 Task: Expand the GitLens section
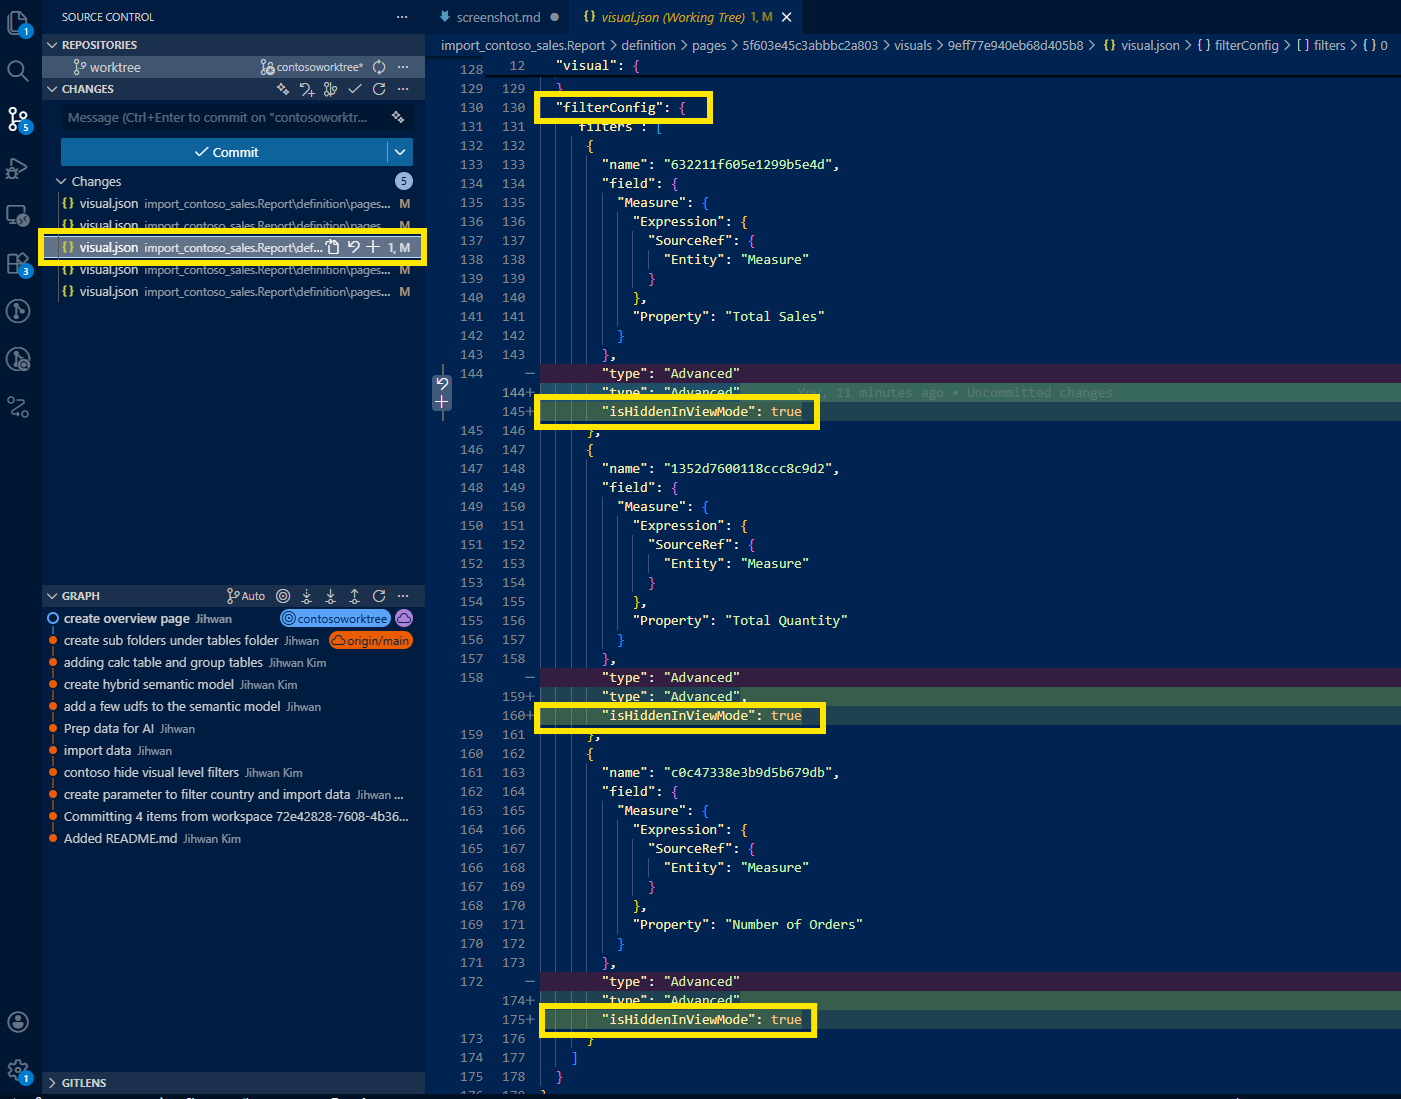point(52,1083)
